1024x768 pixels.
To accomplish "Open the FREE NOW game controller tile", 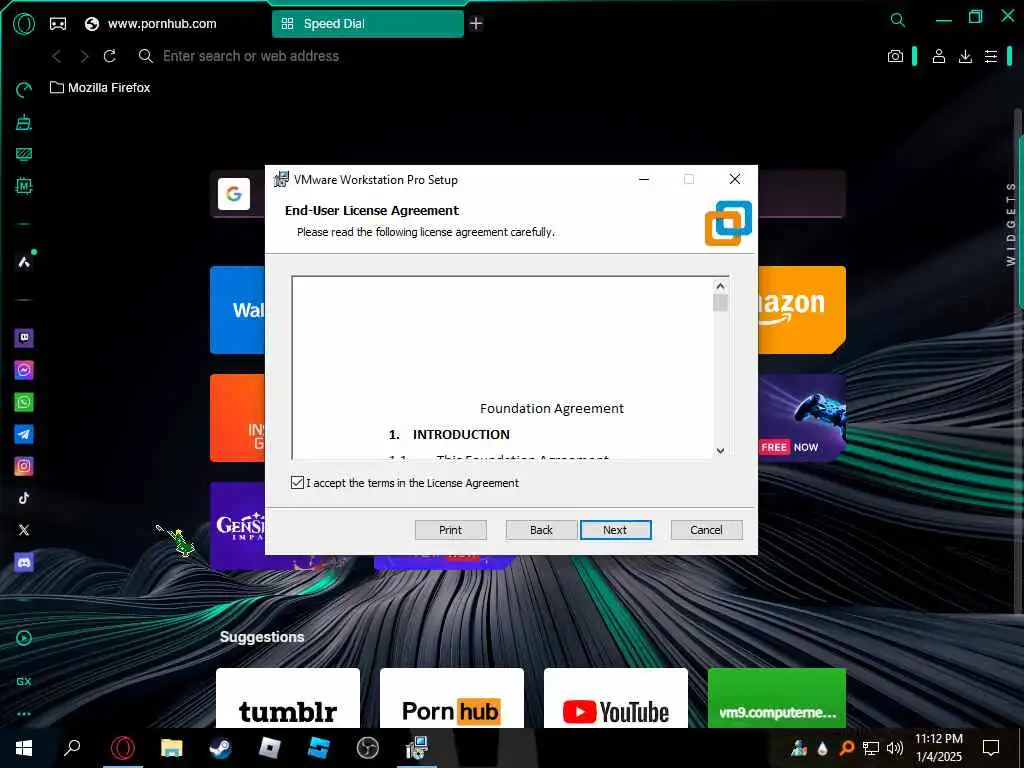I will pos(802,418).
